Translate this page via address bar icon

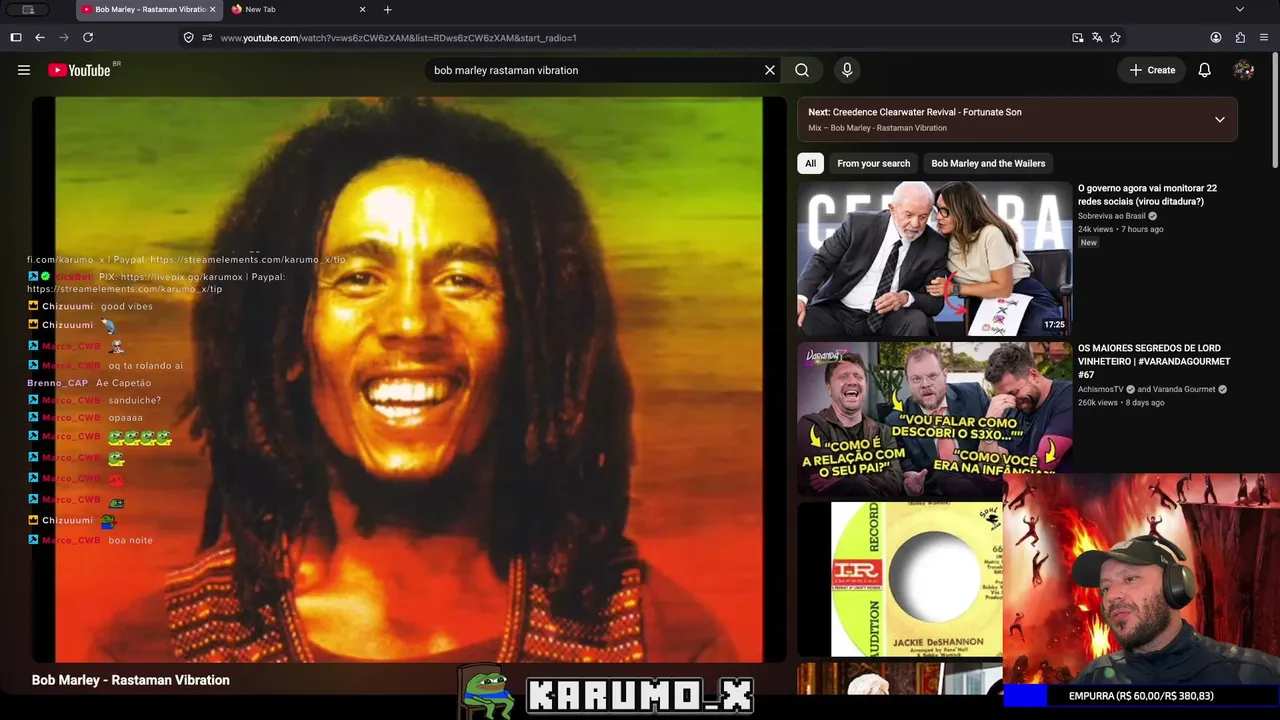tap(1097, 38)
